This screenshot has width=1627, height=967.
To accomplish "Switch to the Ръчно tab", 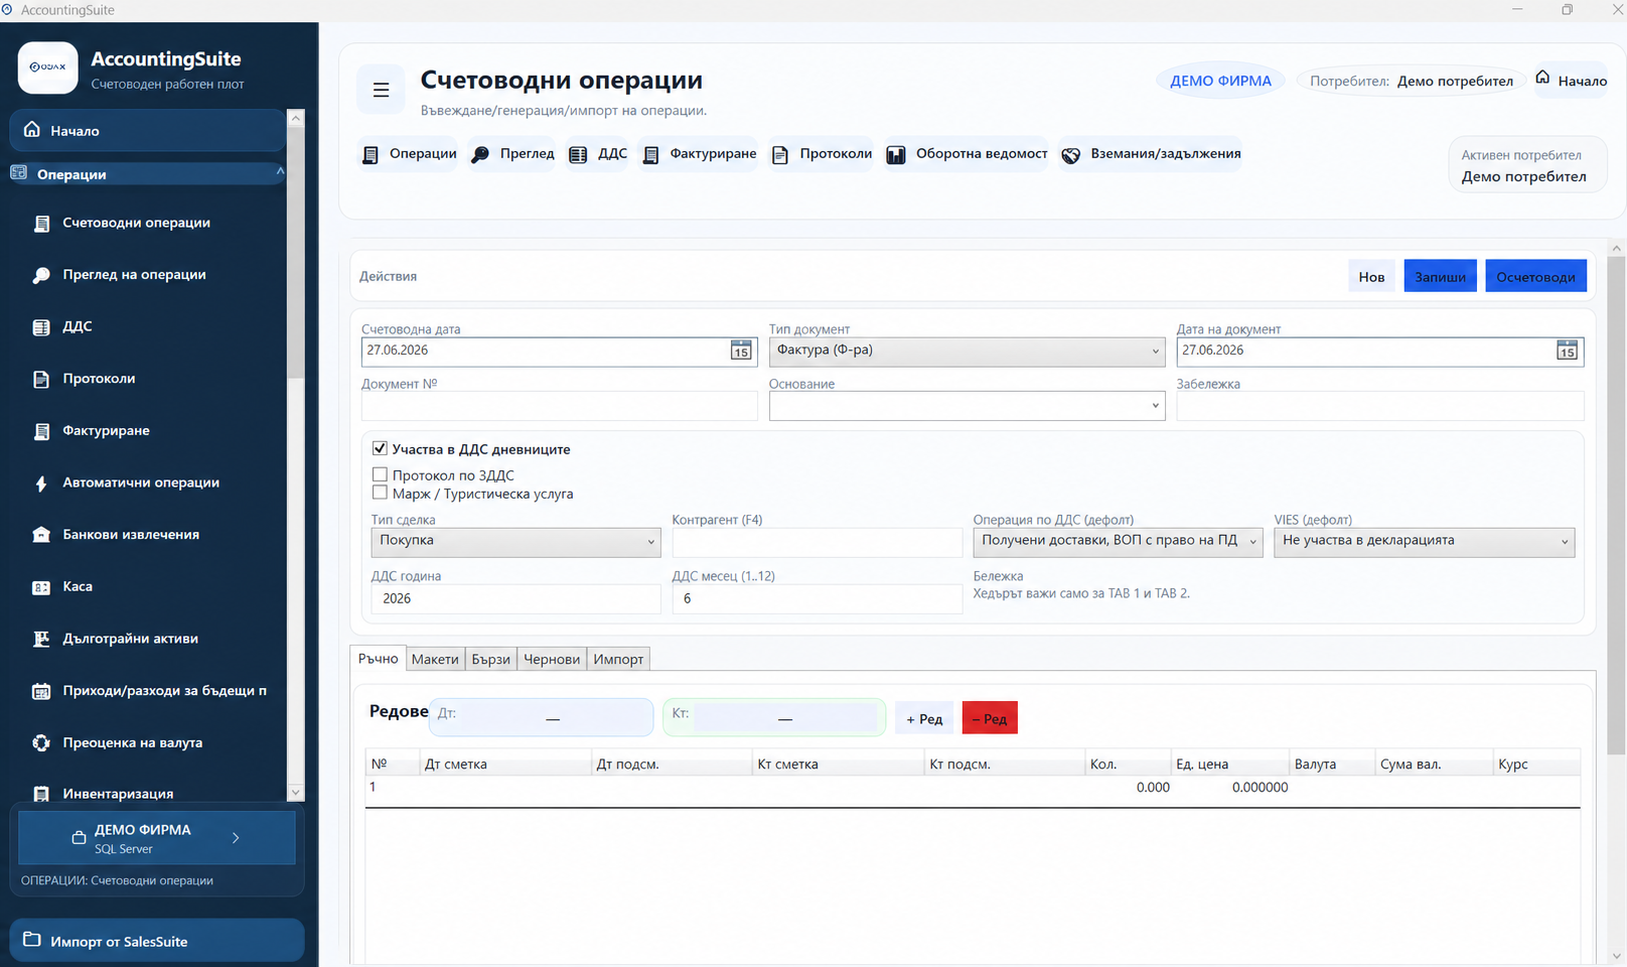I will click(x=378, y=658).
